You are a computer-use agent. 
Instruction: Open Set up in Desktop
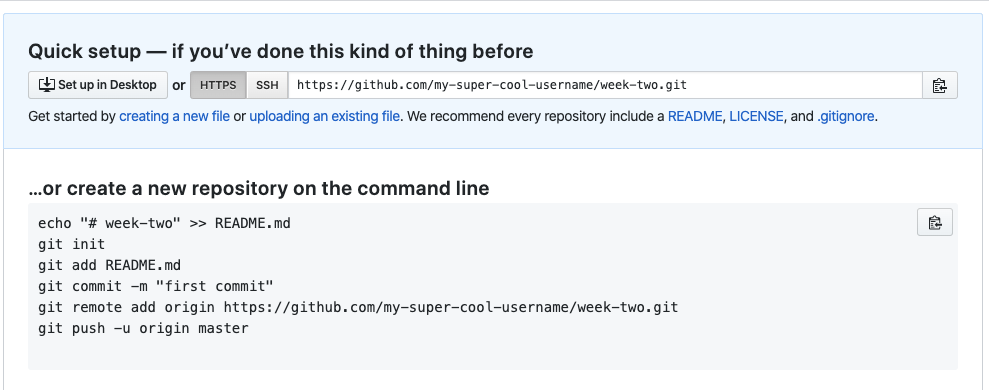click(98, 85)
